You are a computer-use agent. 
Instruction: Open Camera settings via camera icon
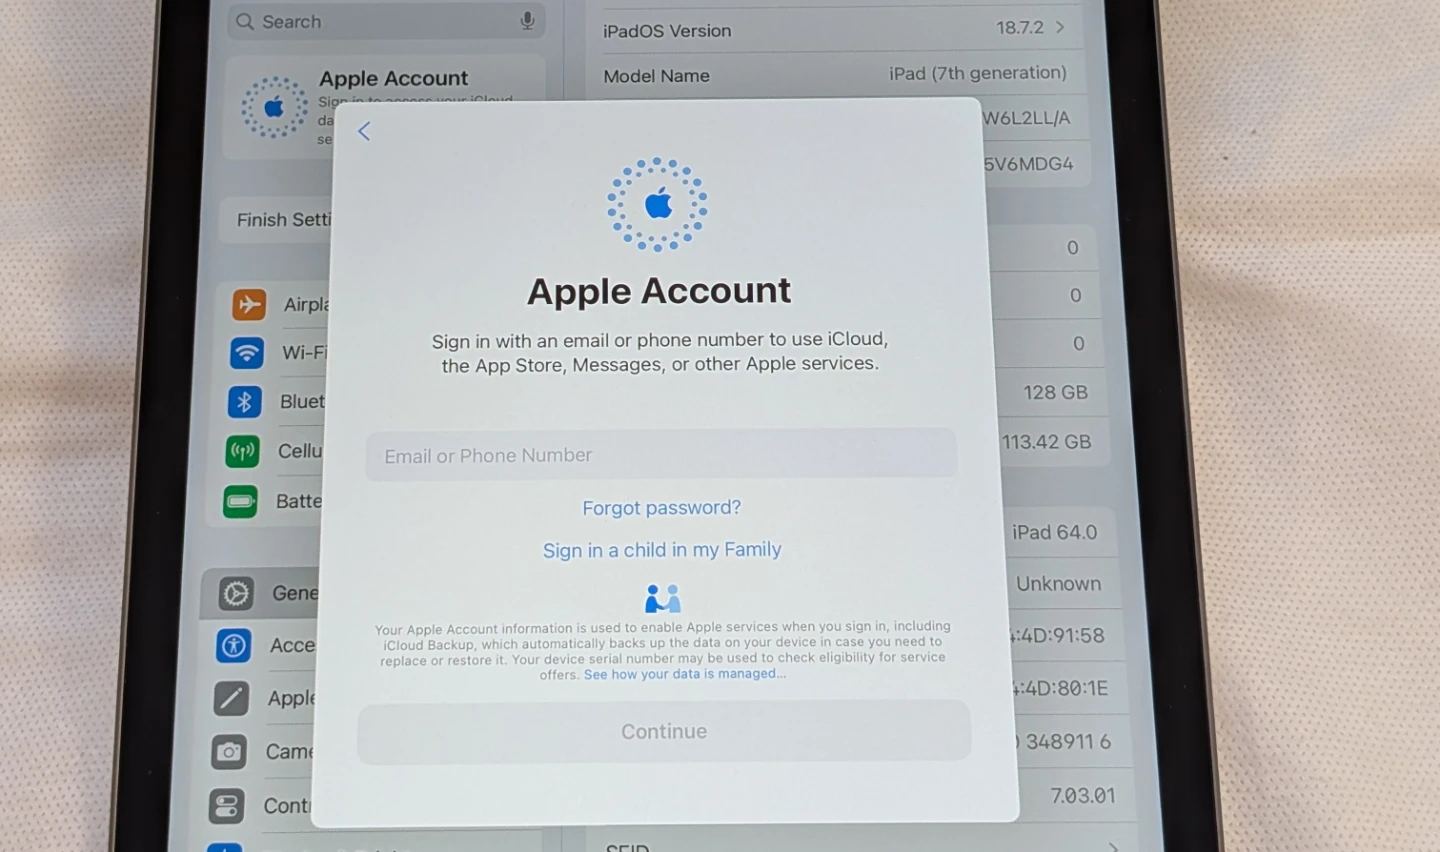pos(229,752)
